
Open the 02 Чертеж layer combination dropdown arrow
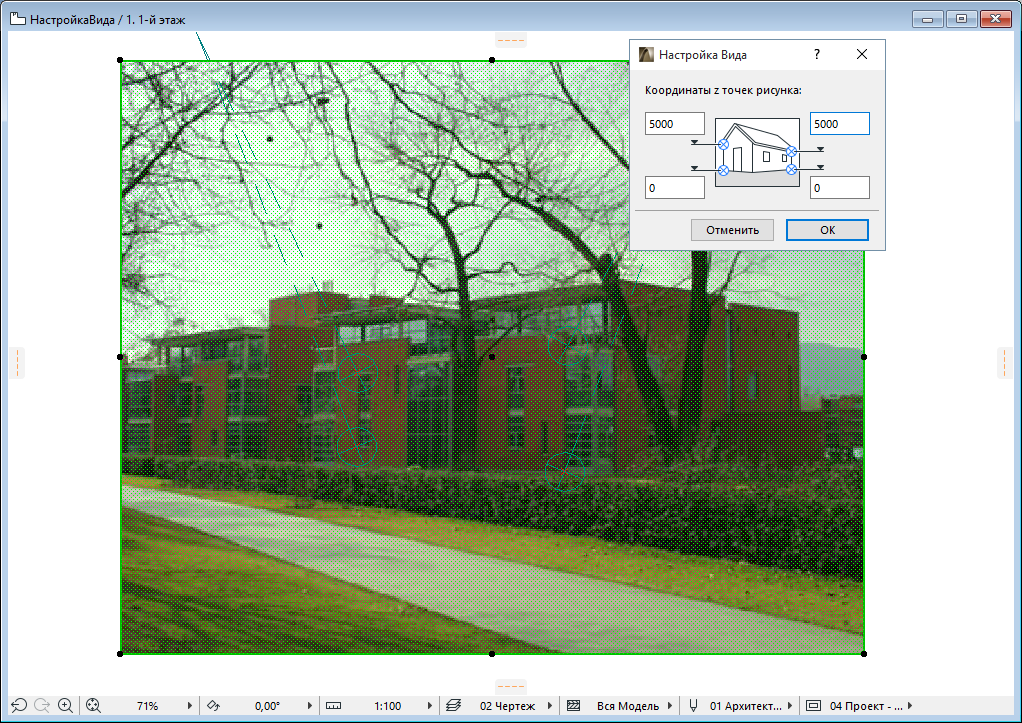click(550, 705)
